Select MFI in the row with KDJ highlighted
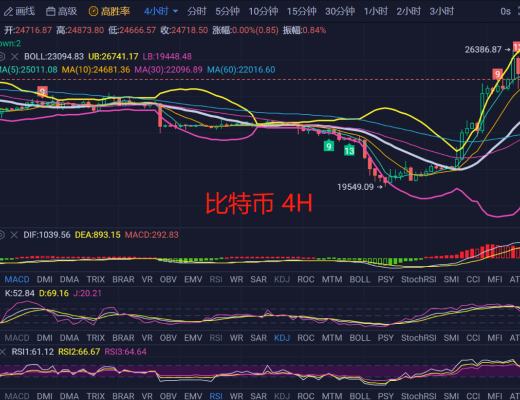Viewport: 520px width, 400px height. click(495, 338)
